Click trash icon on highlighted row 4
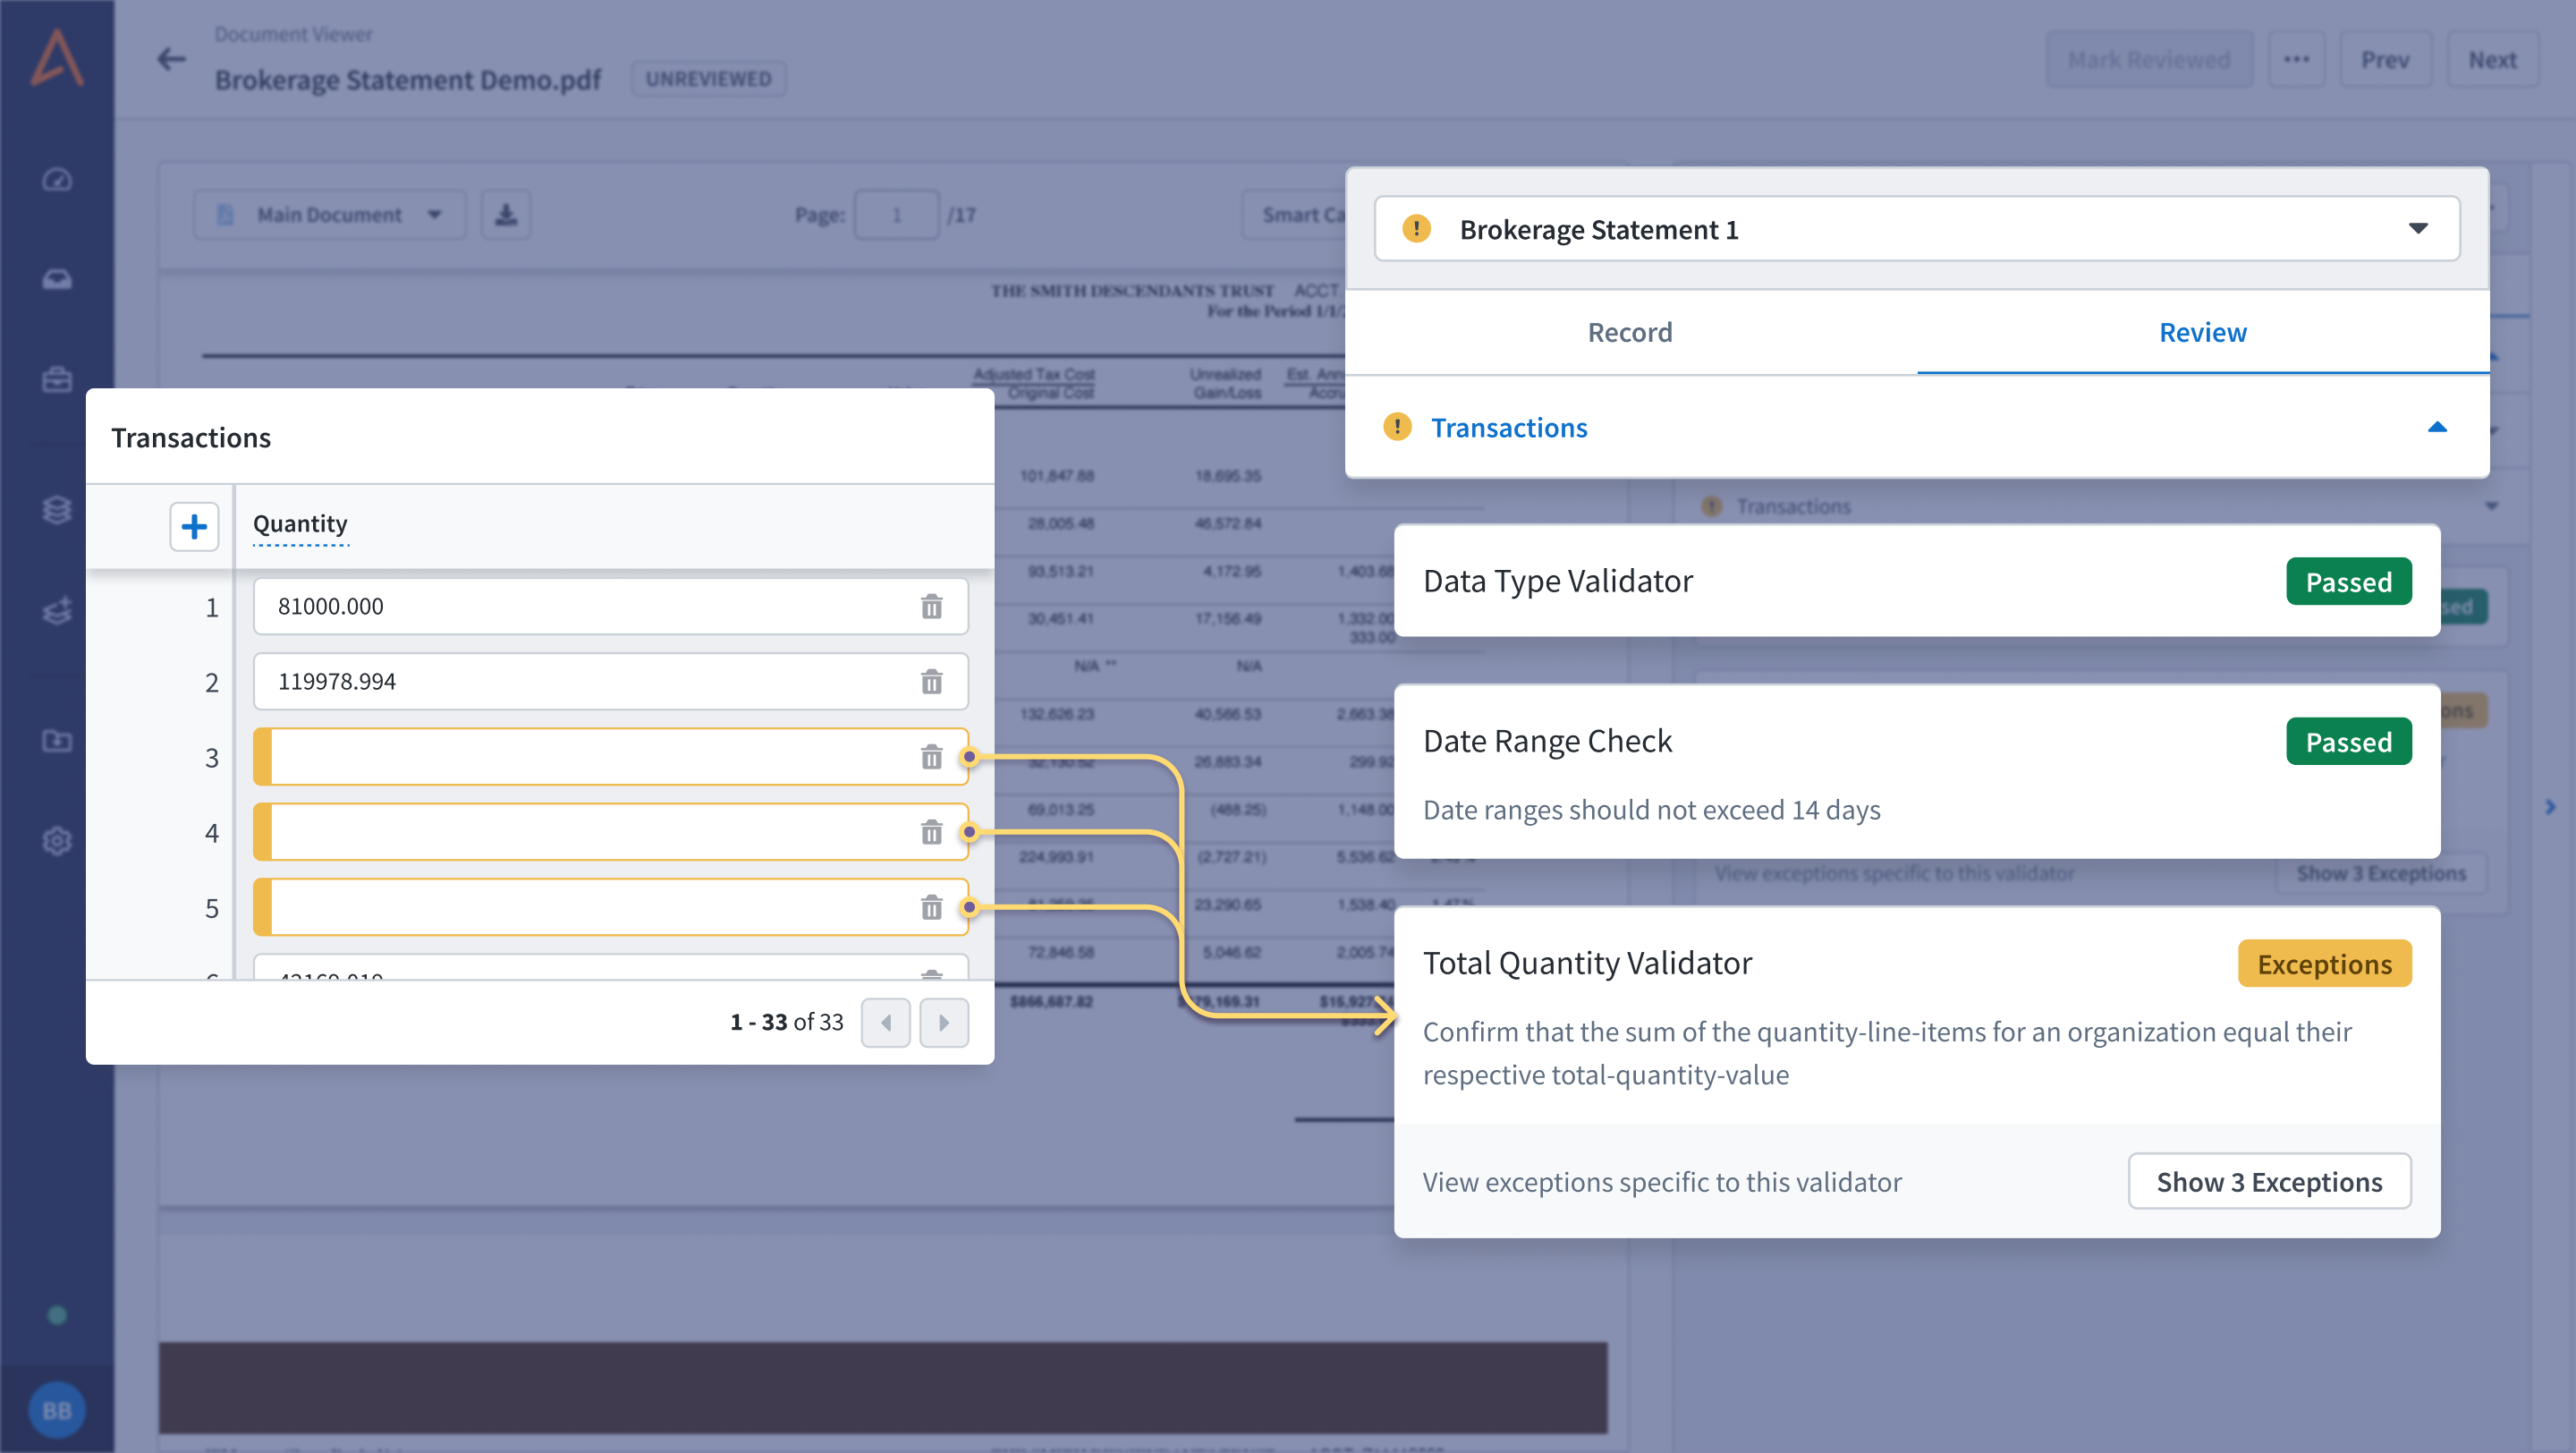This screenshot has height=1453, width=2576. pyautogui.click(x=931, y=832)
